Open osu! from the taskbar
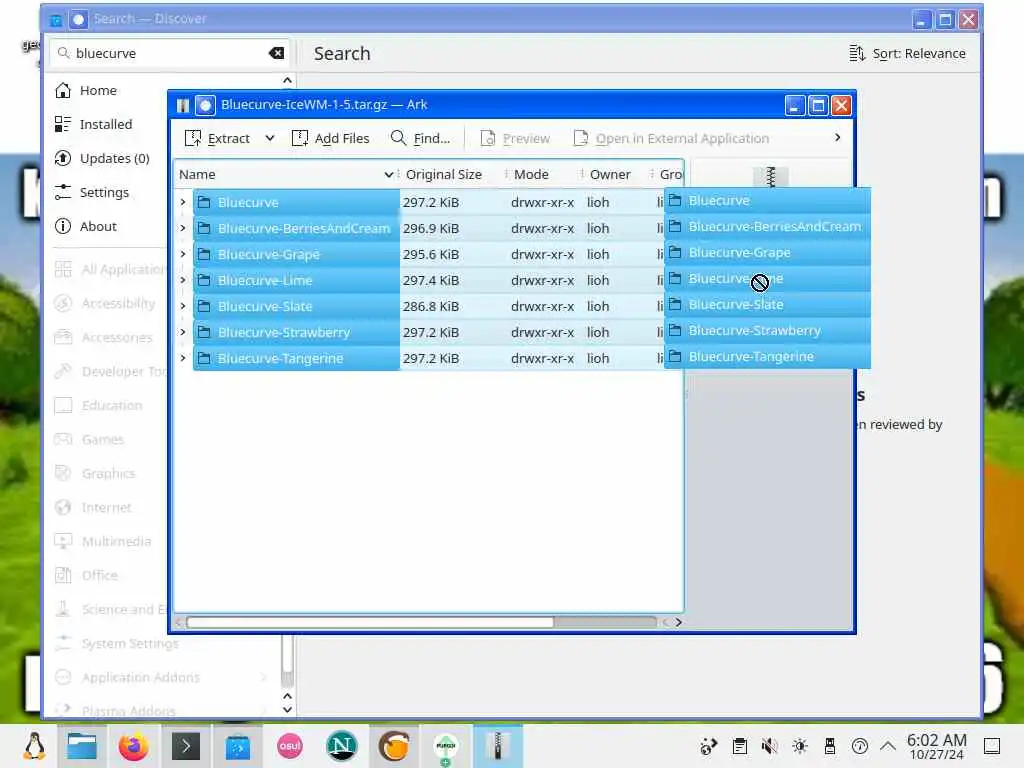1024x768 pixels. point(289,746)
